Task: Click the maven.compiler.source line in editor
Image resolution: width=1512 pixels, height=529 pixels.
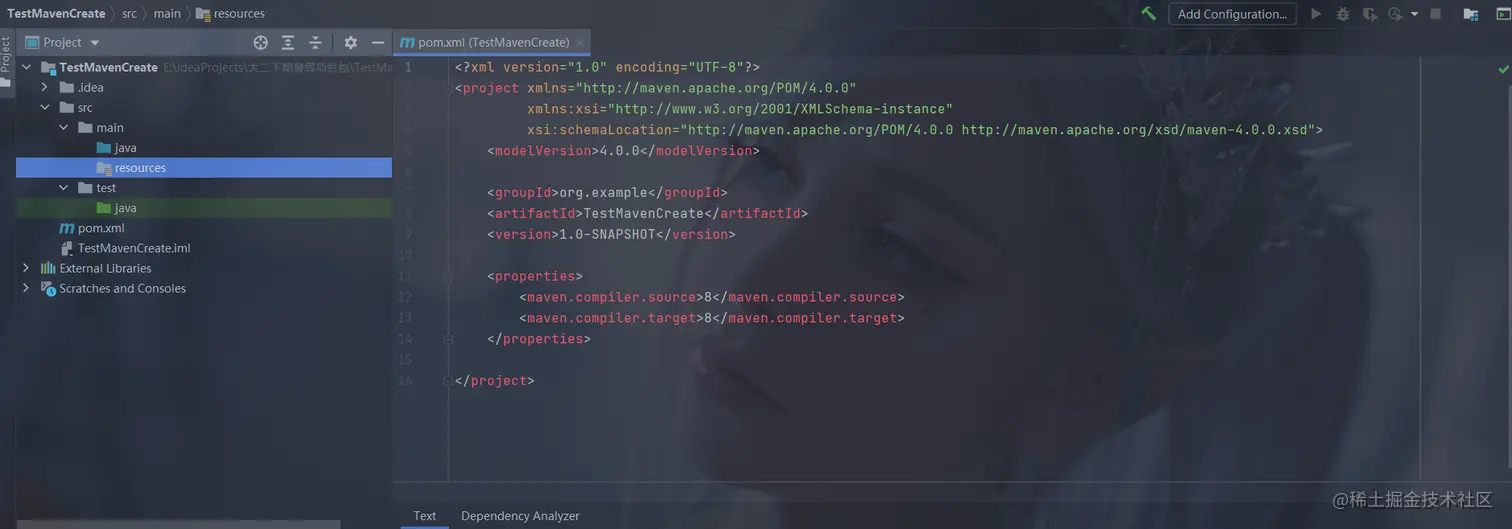Action: click(712, 297)
